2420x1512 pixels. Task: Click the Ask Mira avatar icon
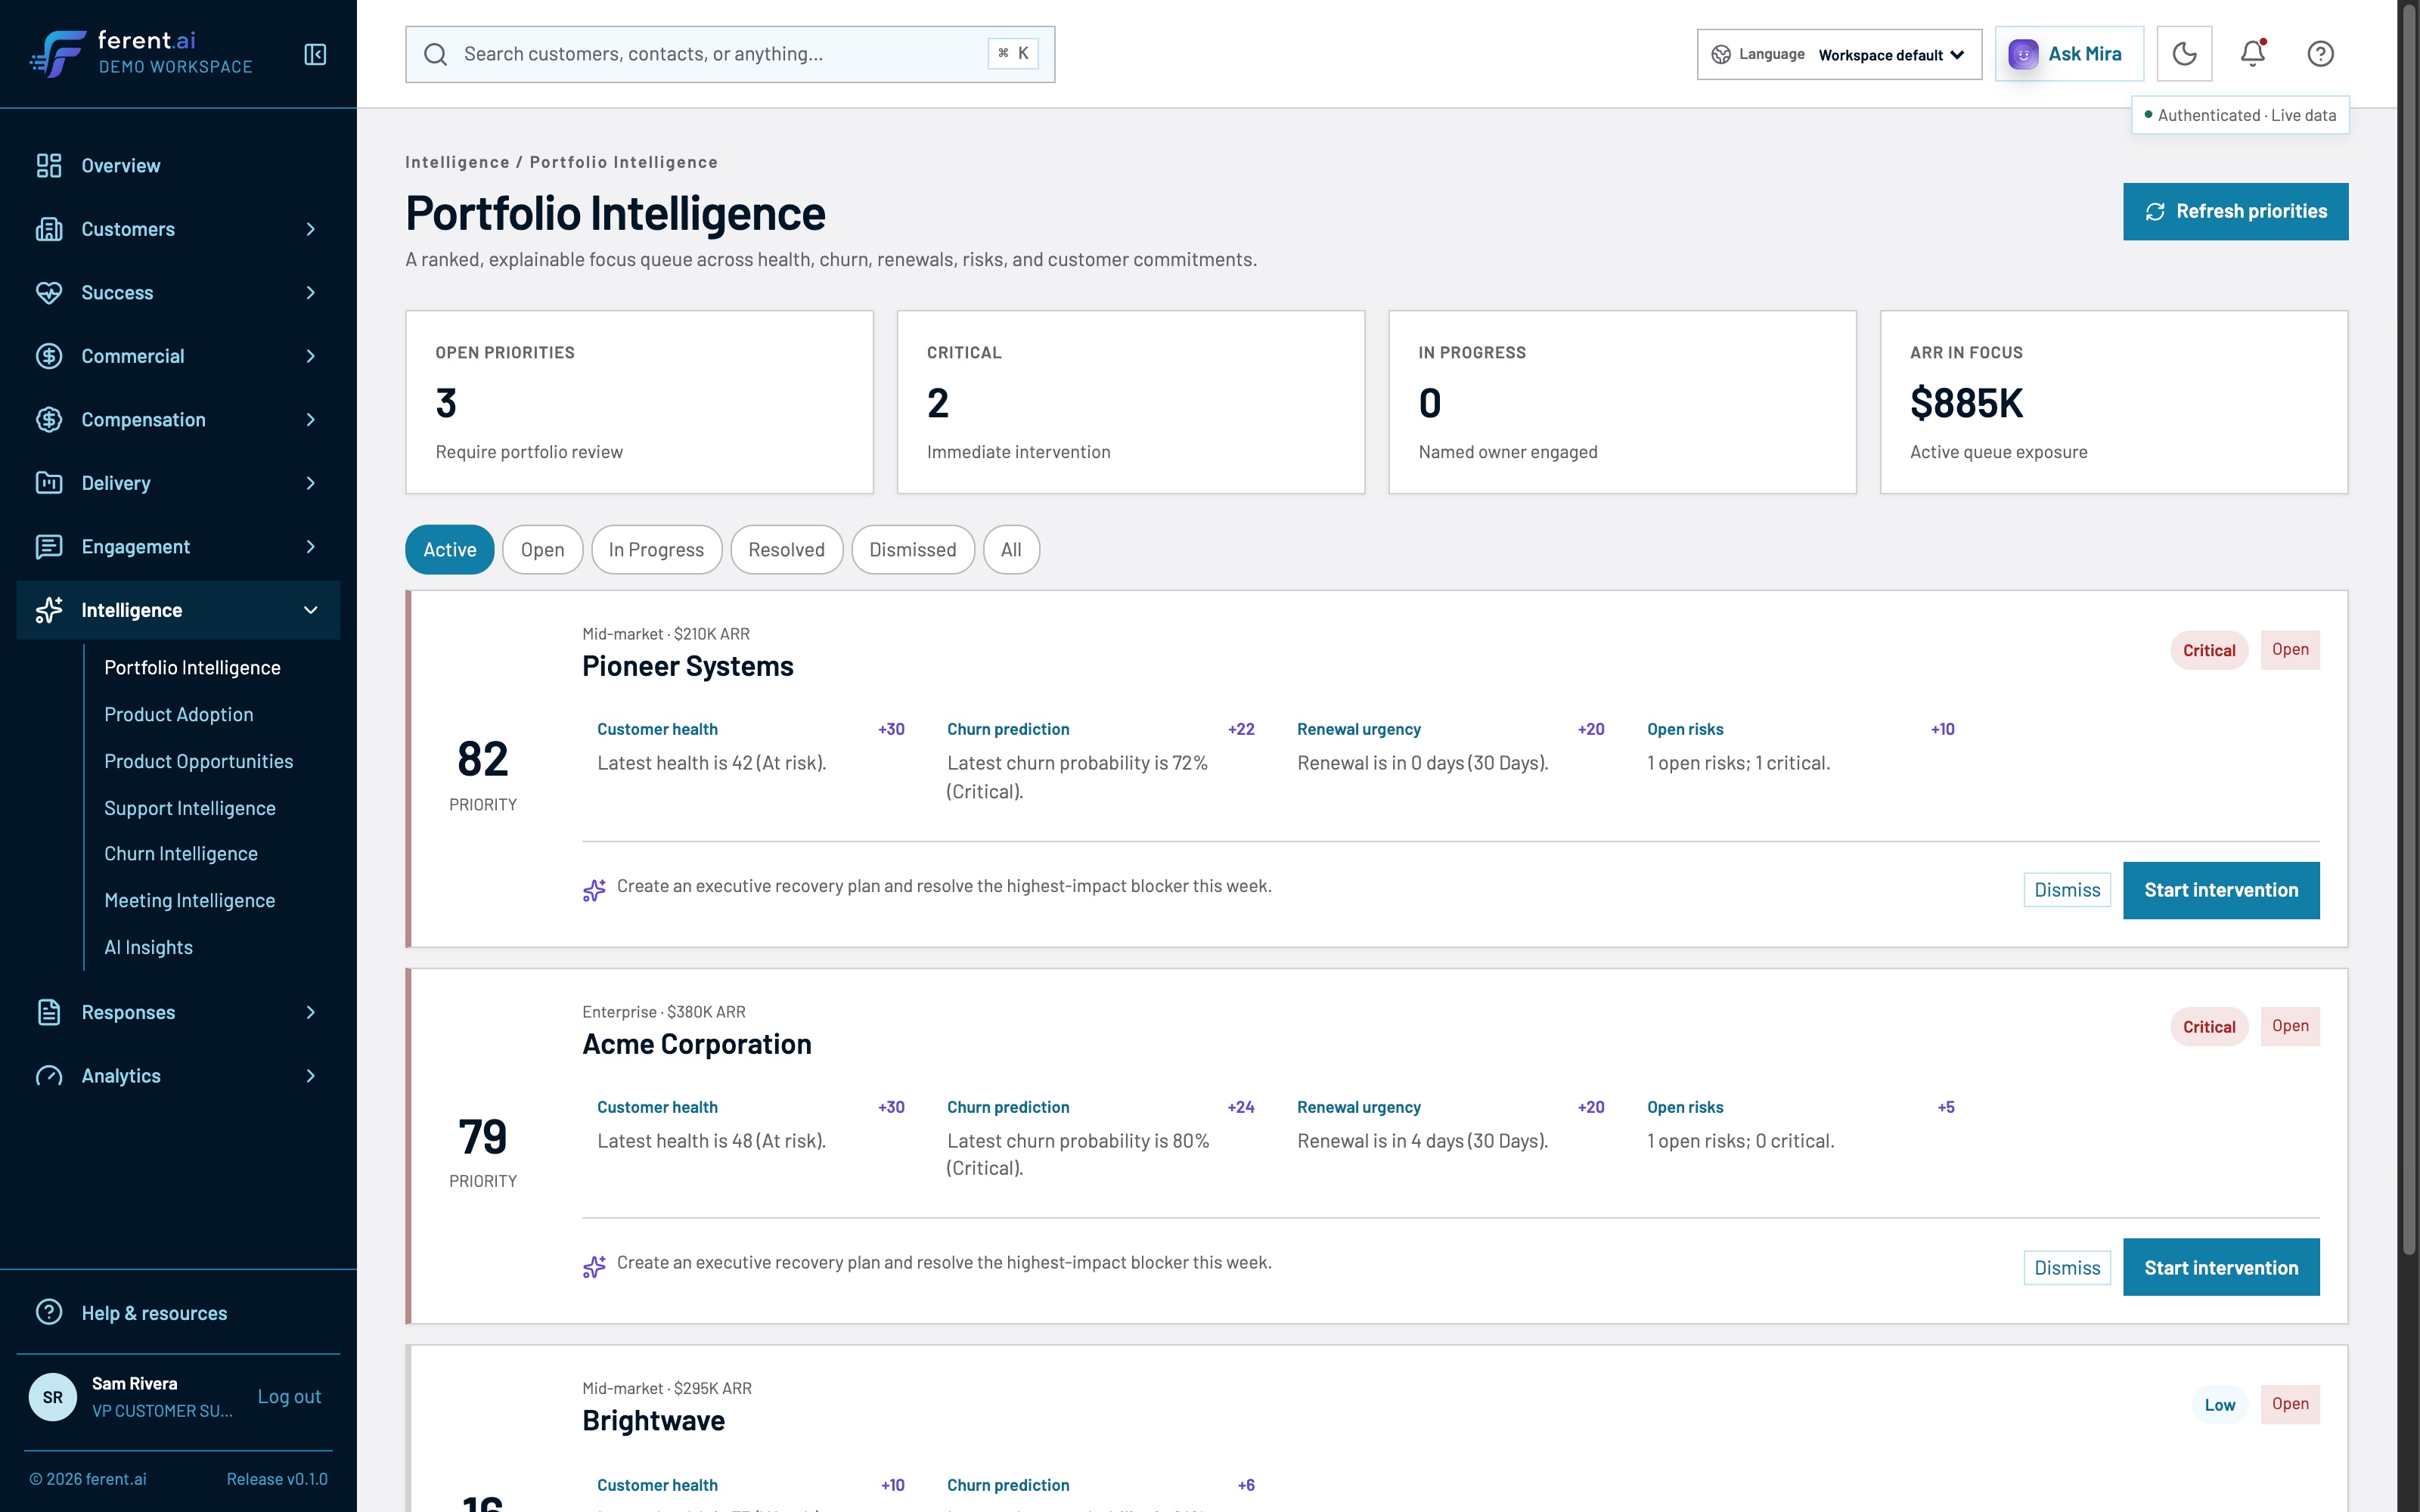2023,54
